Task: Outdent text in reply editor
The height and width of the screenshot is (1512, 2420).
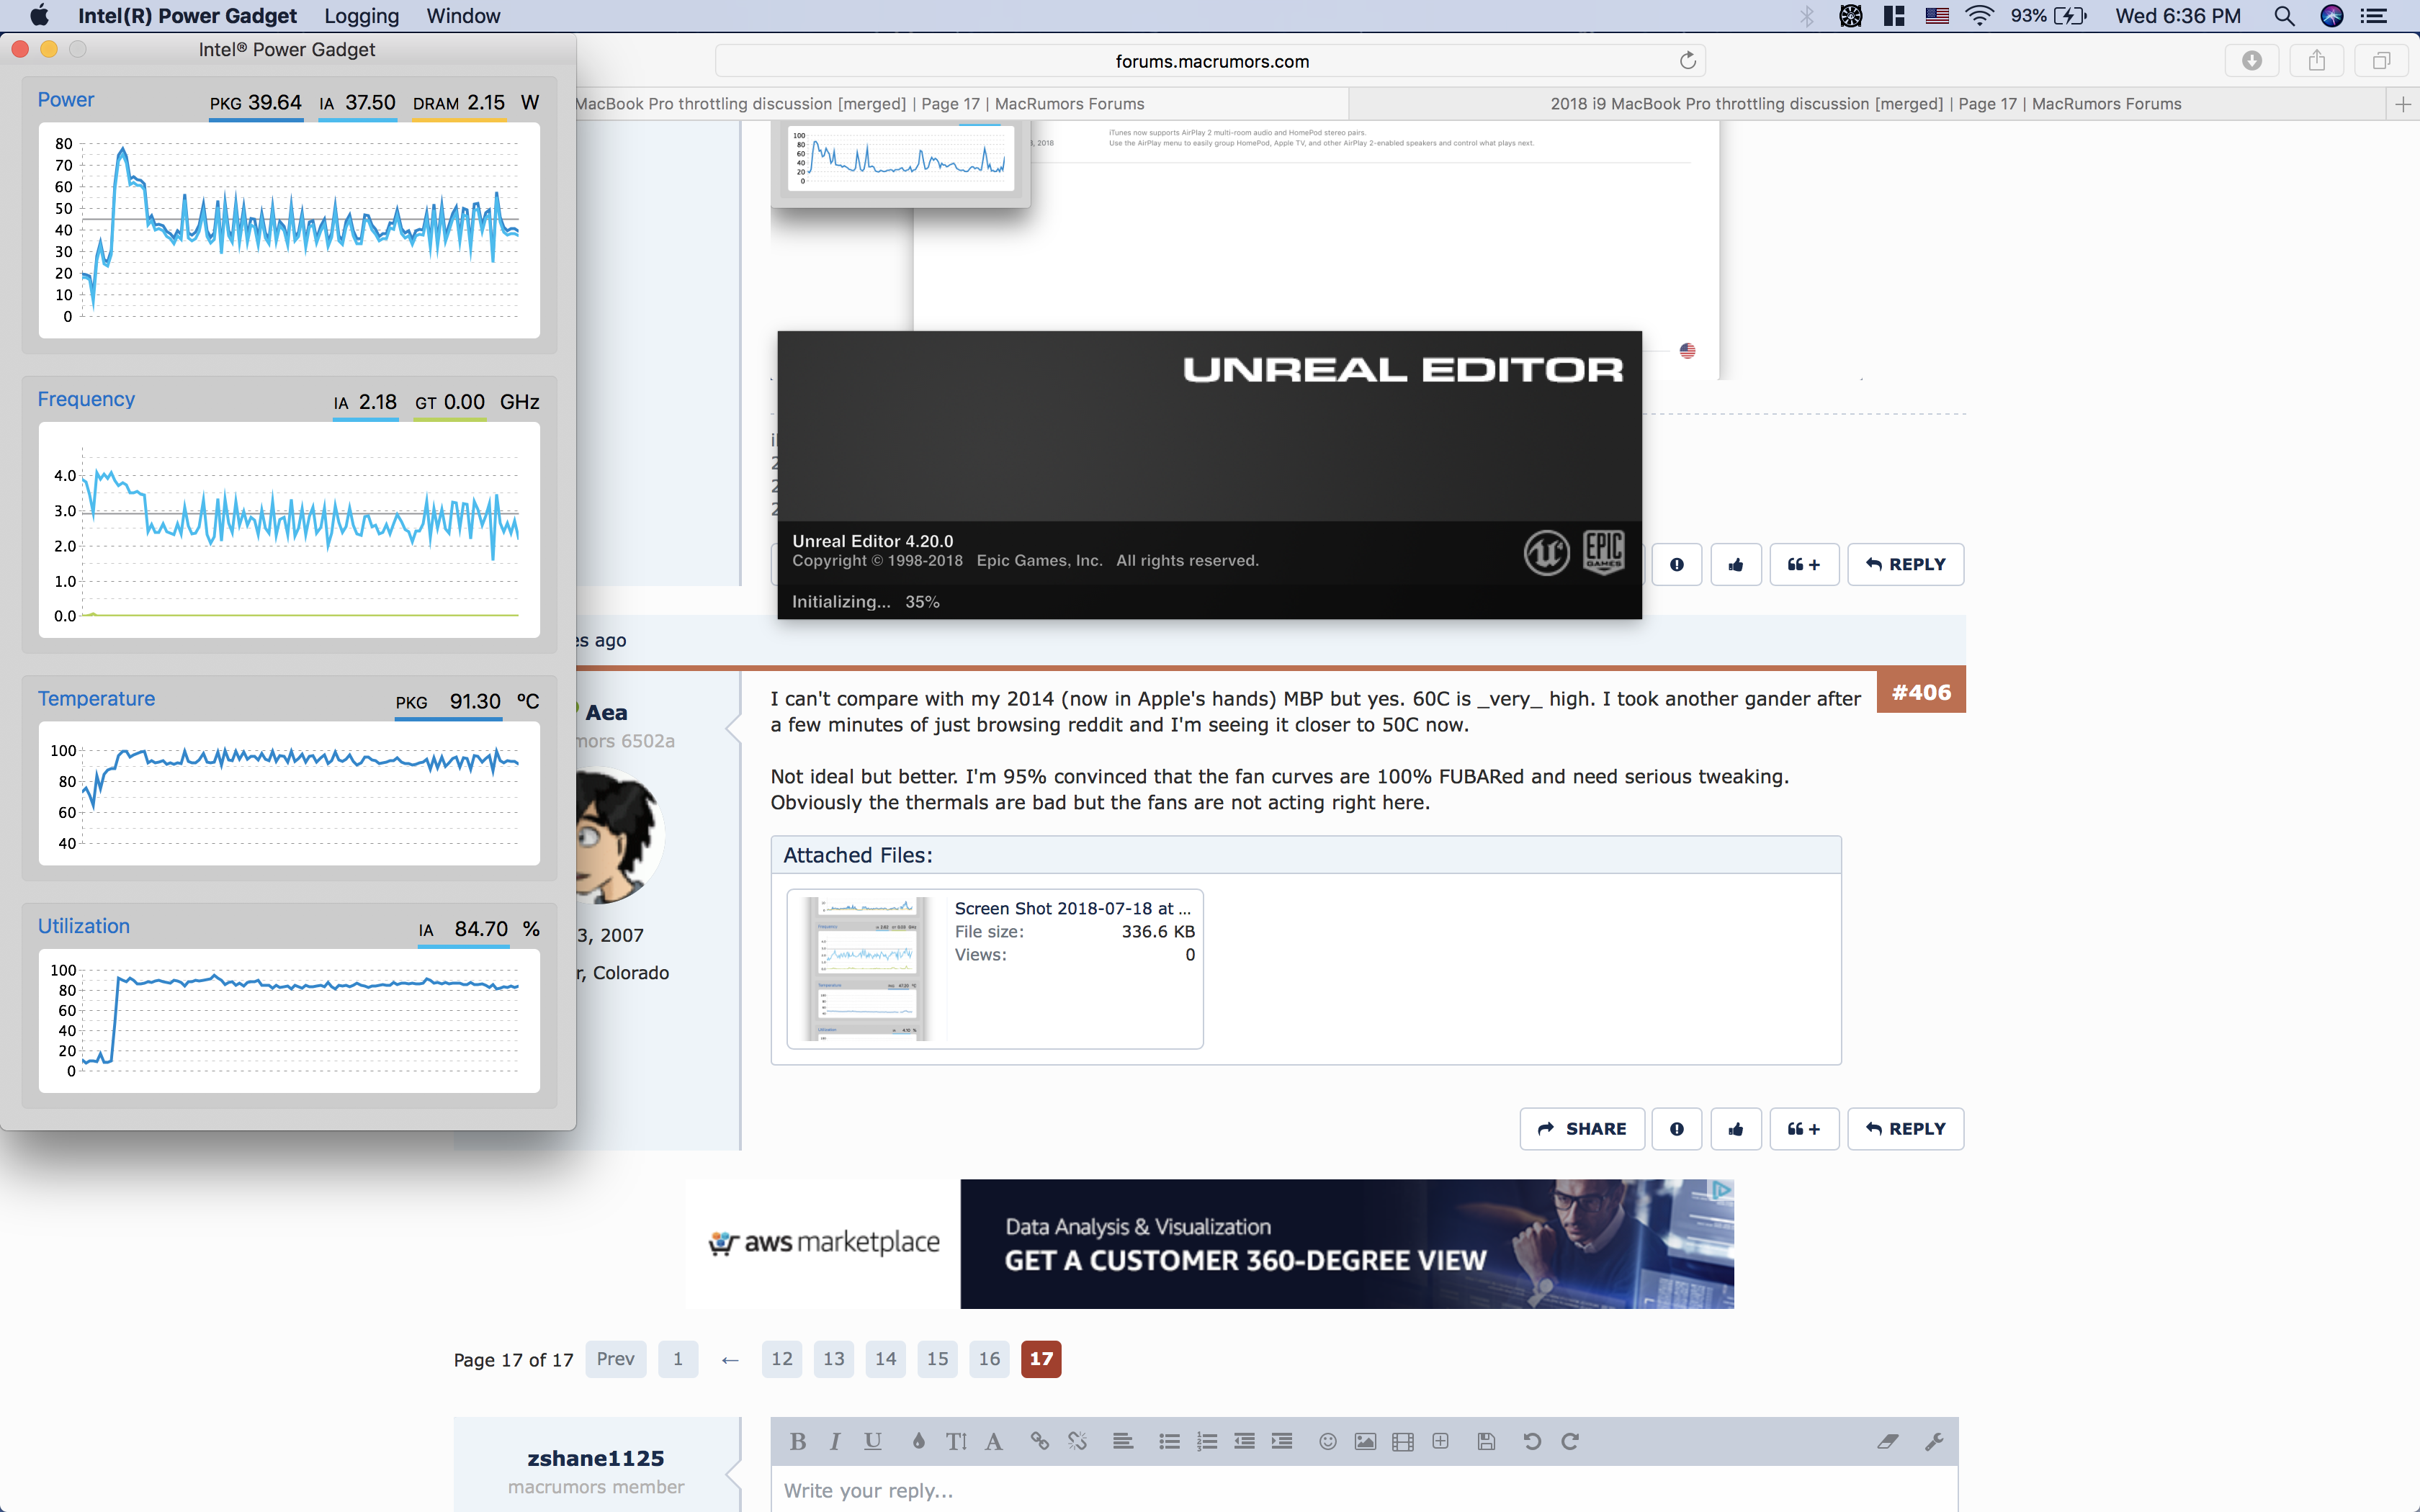Action: (1244, 1441)
